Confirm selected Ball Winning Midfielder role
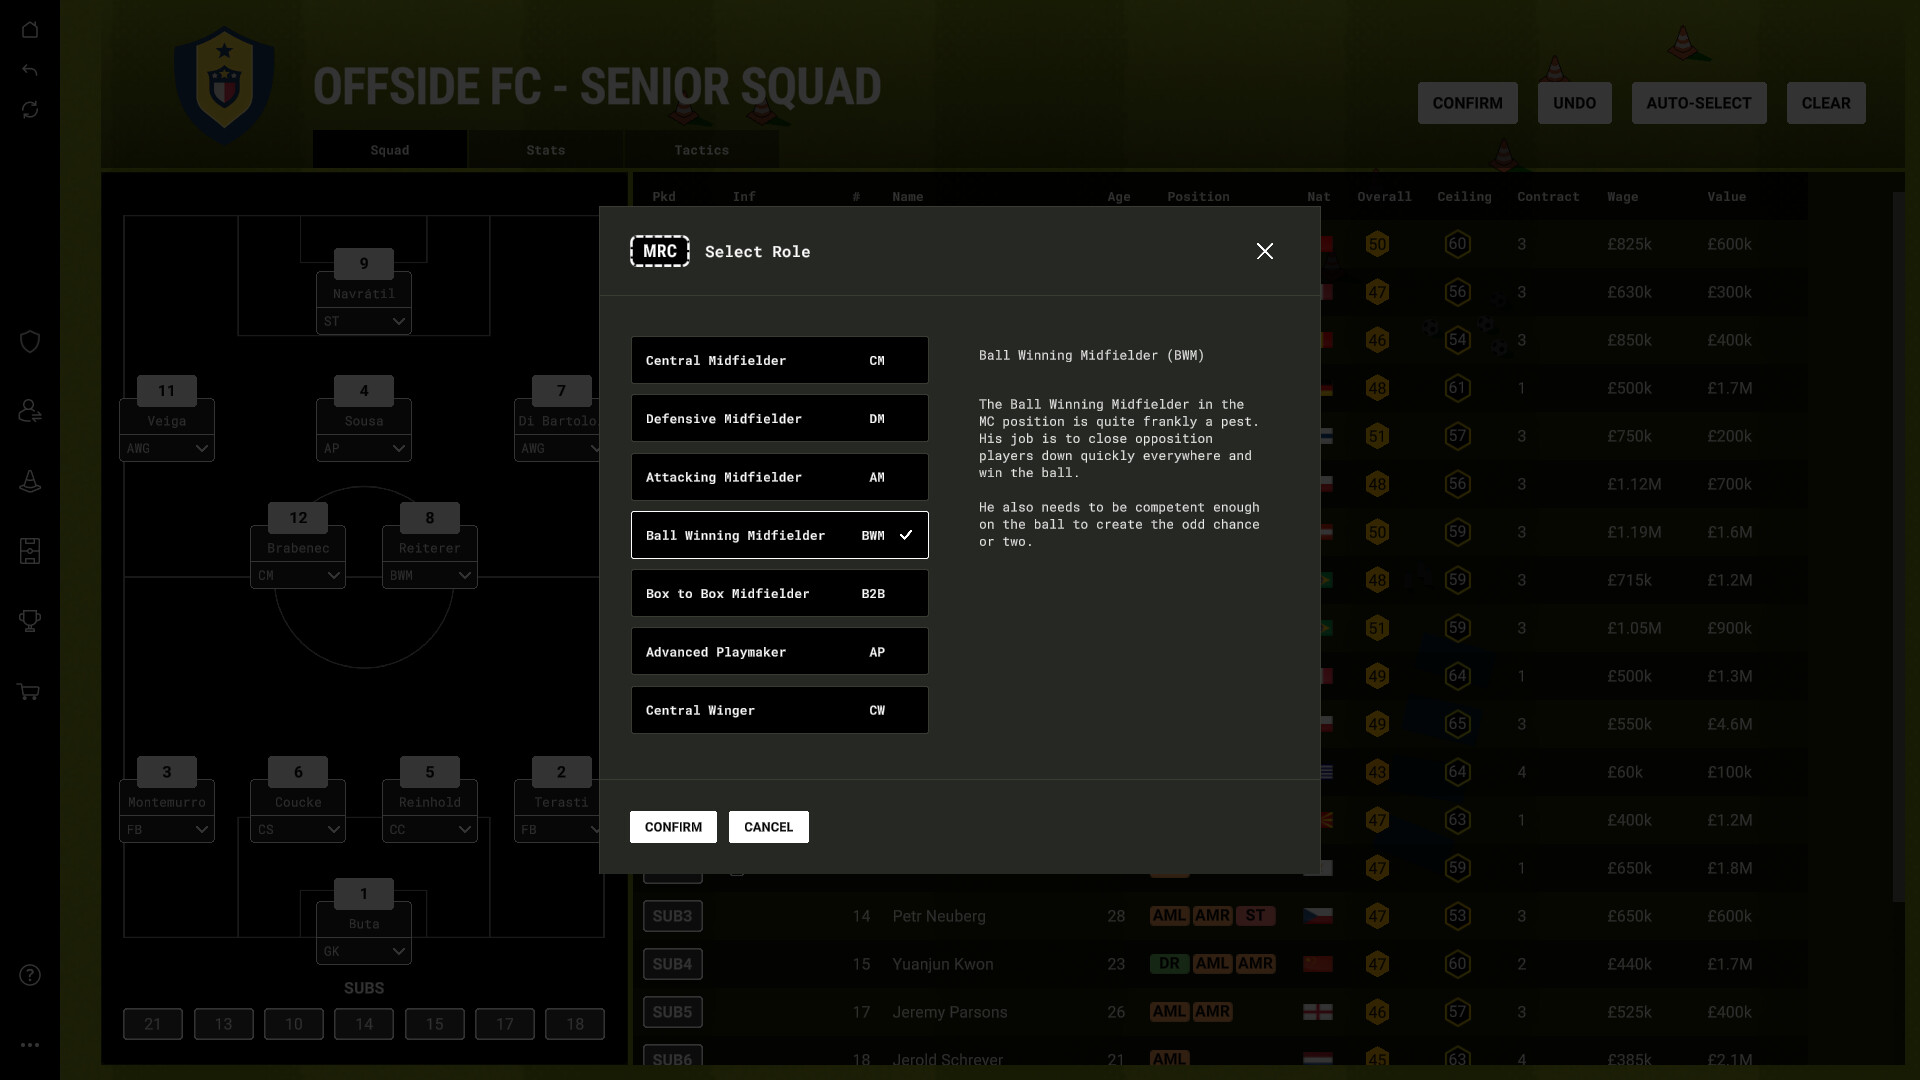The image size is (1920, 1080). [x=671, y=825]
